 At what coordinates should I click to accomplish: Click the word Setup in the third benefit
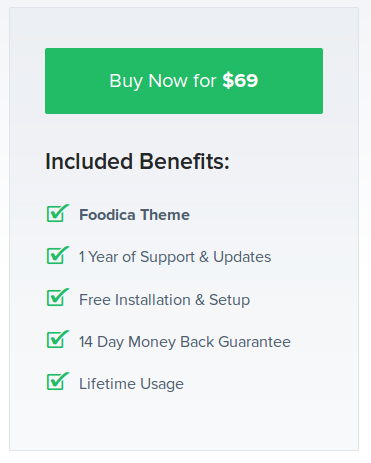(x=229, y=300)
